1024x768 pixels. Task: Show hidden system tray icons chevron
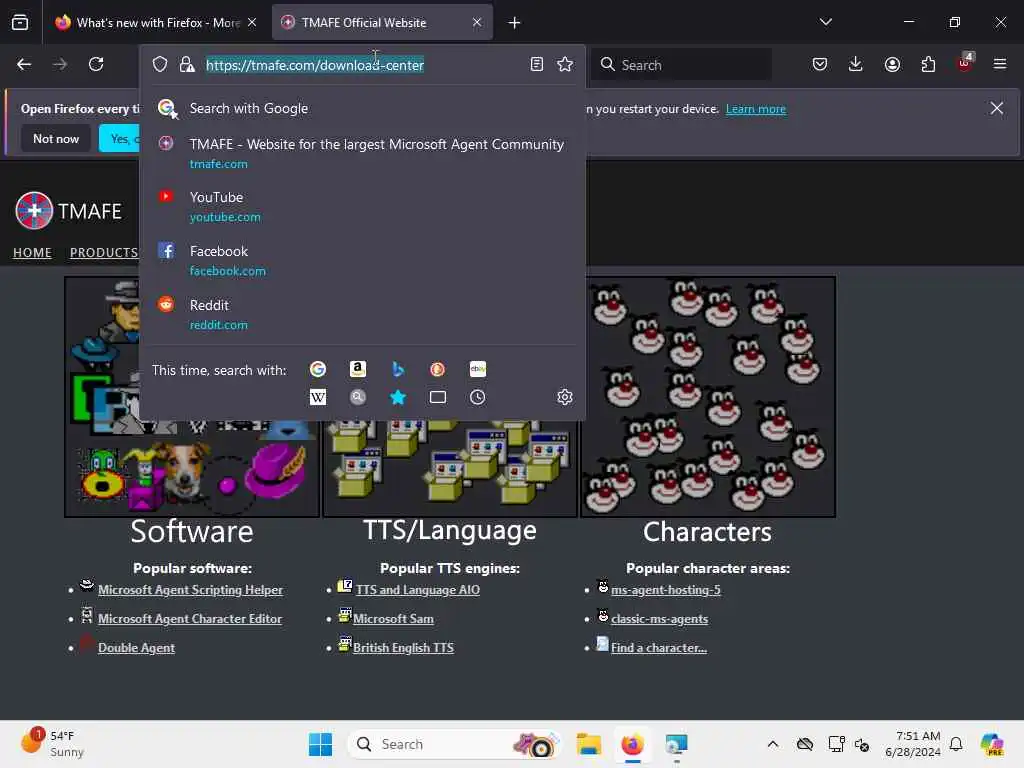click(x=773, y=744)
